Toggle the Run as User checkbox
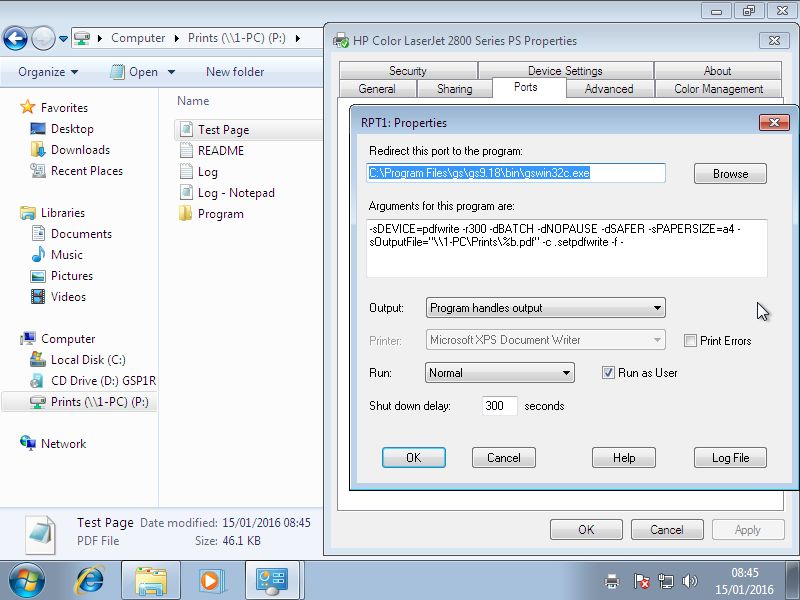800x600 pixels. tap(608, 372)
